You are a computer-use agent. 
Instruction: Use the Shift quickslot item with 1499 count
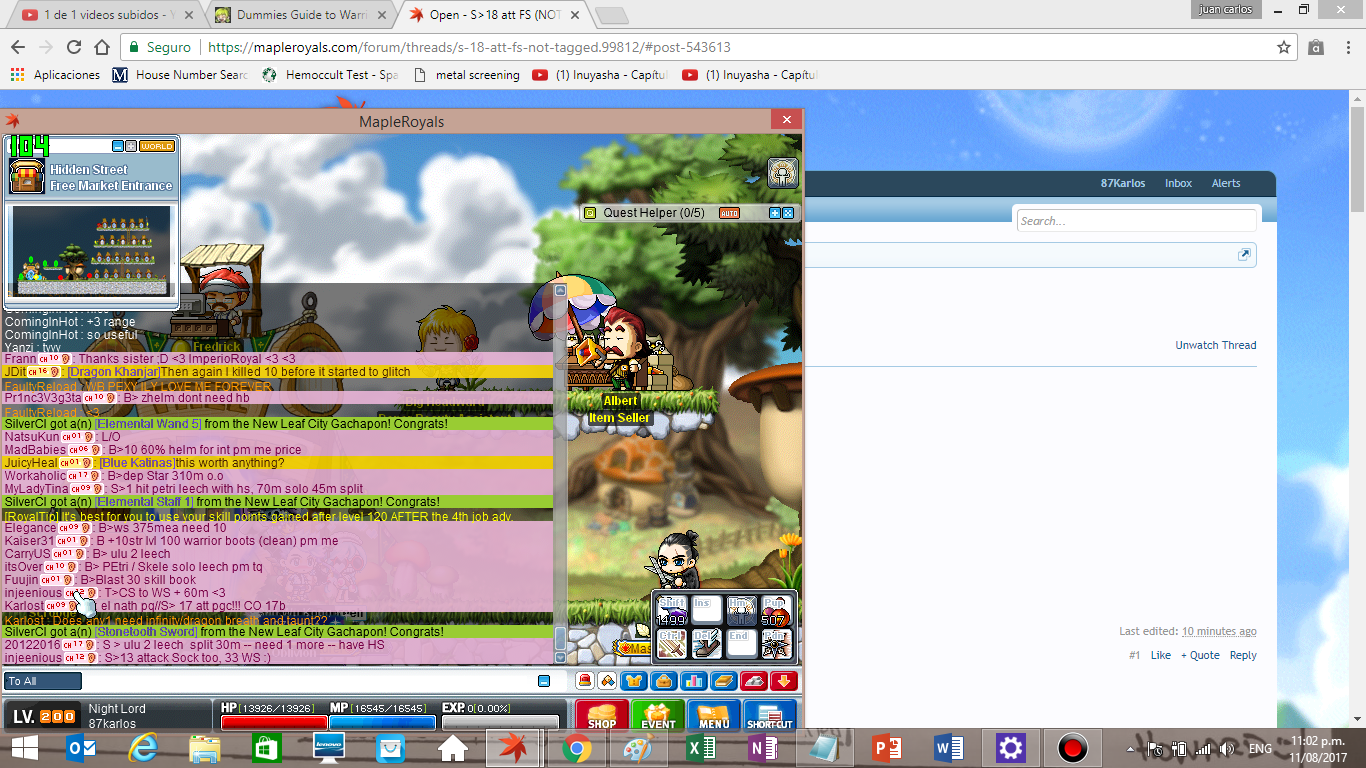pyautogui.click(x=671, y=610)
